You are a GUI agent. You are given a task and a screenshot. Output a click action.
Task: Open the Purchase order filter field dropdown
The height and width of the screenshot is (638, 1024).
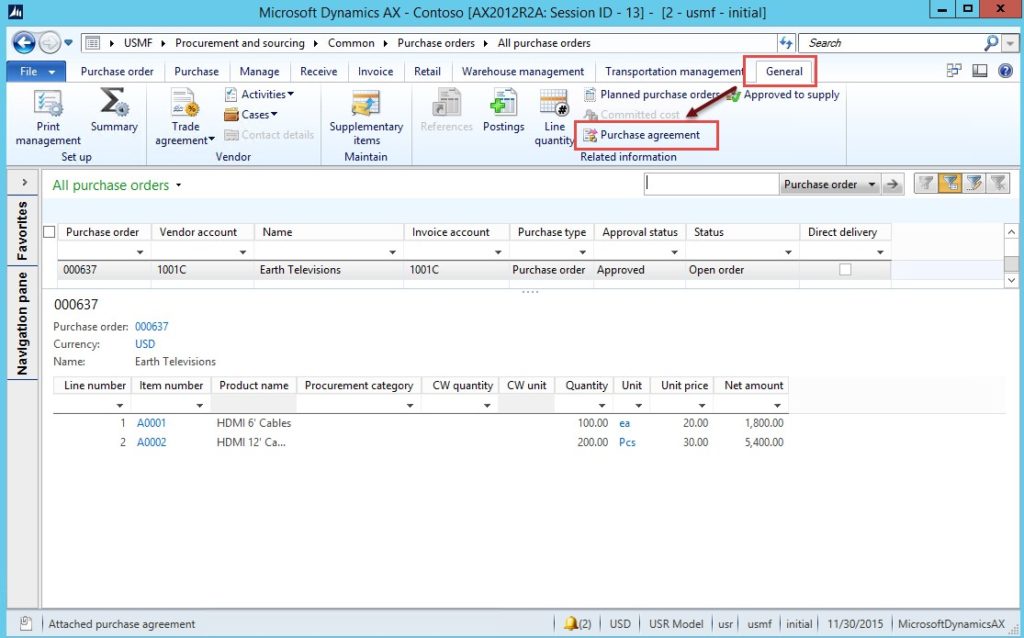click(x=871, y=185)
